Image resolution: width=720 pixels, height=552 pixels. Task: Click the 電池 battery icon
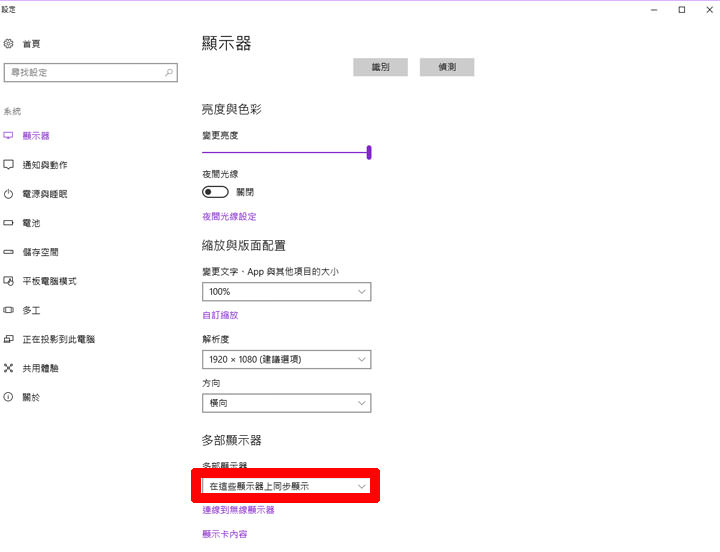[8, 223]
